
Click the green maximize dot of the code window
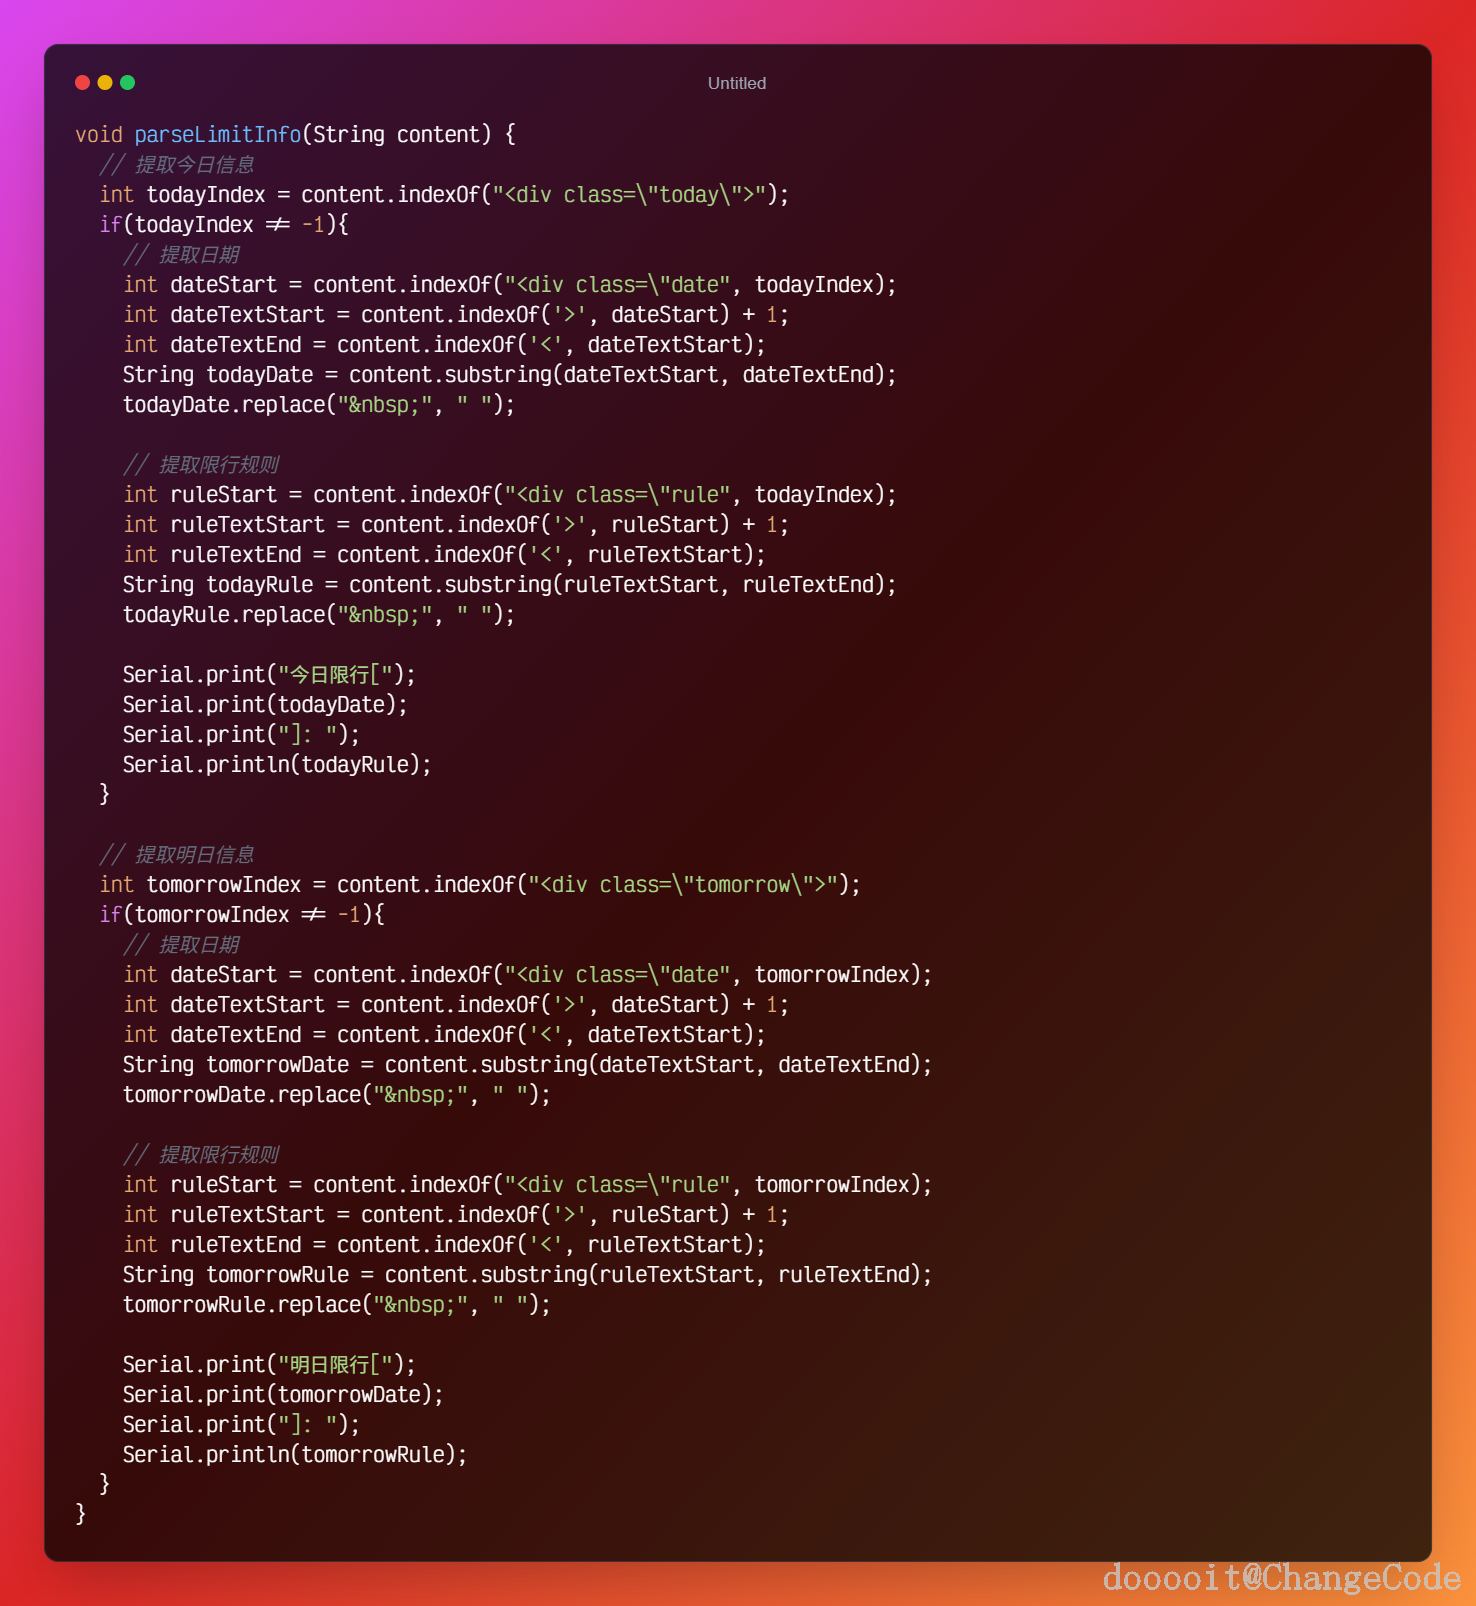pos(128,83)
